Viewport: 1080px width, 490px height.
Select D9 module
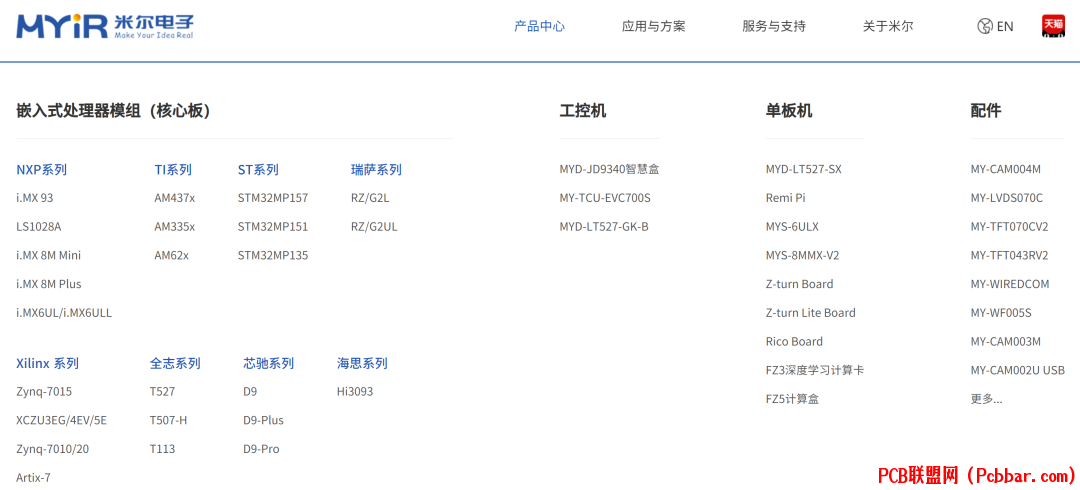pyautogui.click(x=250, y=391)
